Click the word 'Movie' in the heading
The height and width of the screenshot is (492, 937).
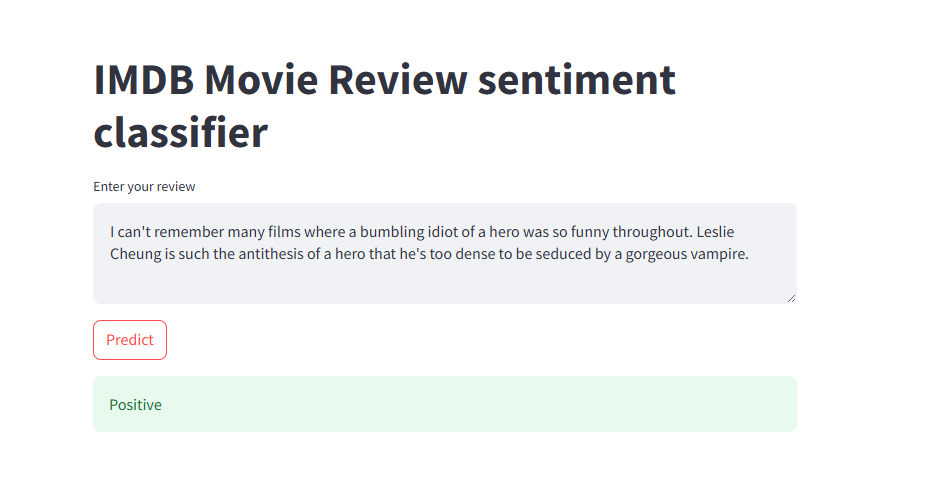(261, 80)
